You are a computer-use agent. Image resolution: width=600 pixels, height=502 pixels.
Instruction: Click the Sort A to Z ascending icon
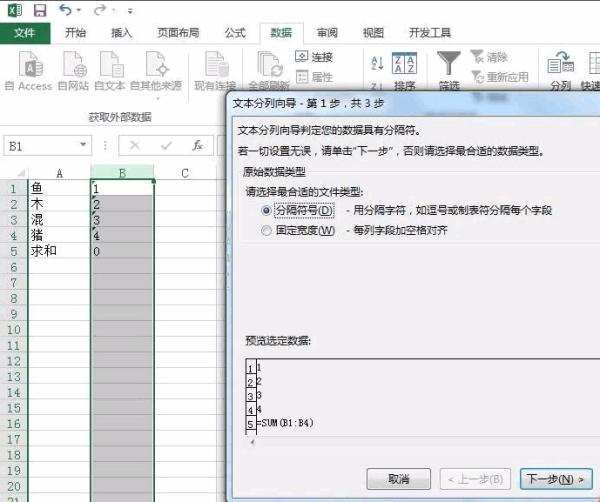coord(377,62)
